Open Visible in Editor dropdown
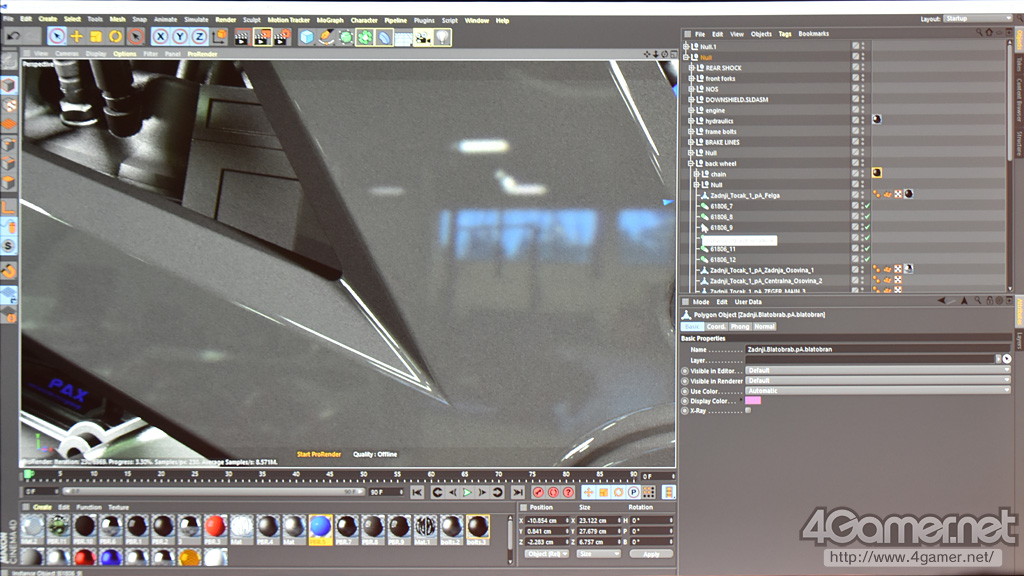Viewport: 1024px width, 576px height. (x=878, y=370)
